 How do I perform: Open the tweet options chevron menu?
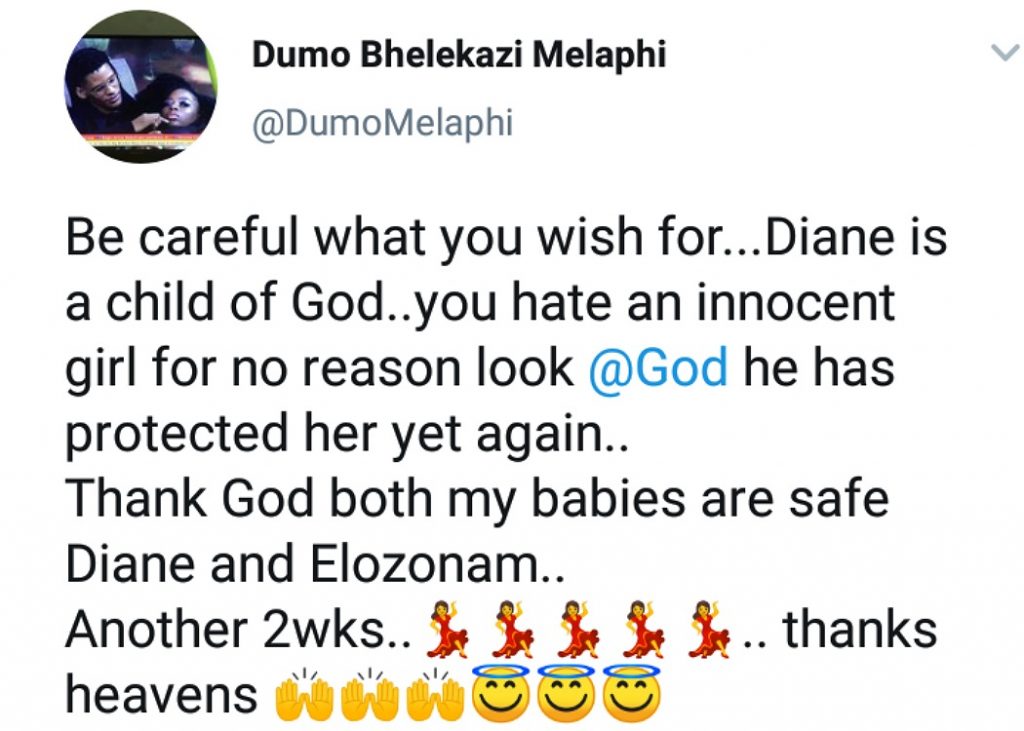click(x=1004, y=52)
